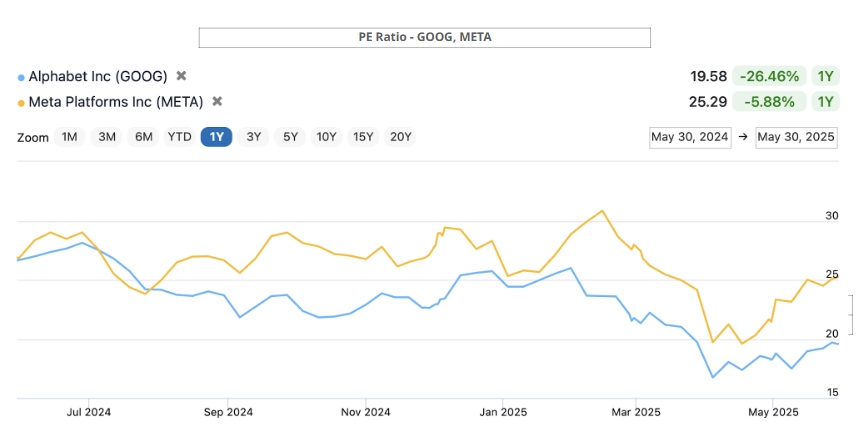
Task: Set zoom range to 10Y
Action: tap(327, 137)
